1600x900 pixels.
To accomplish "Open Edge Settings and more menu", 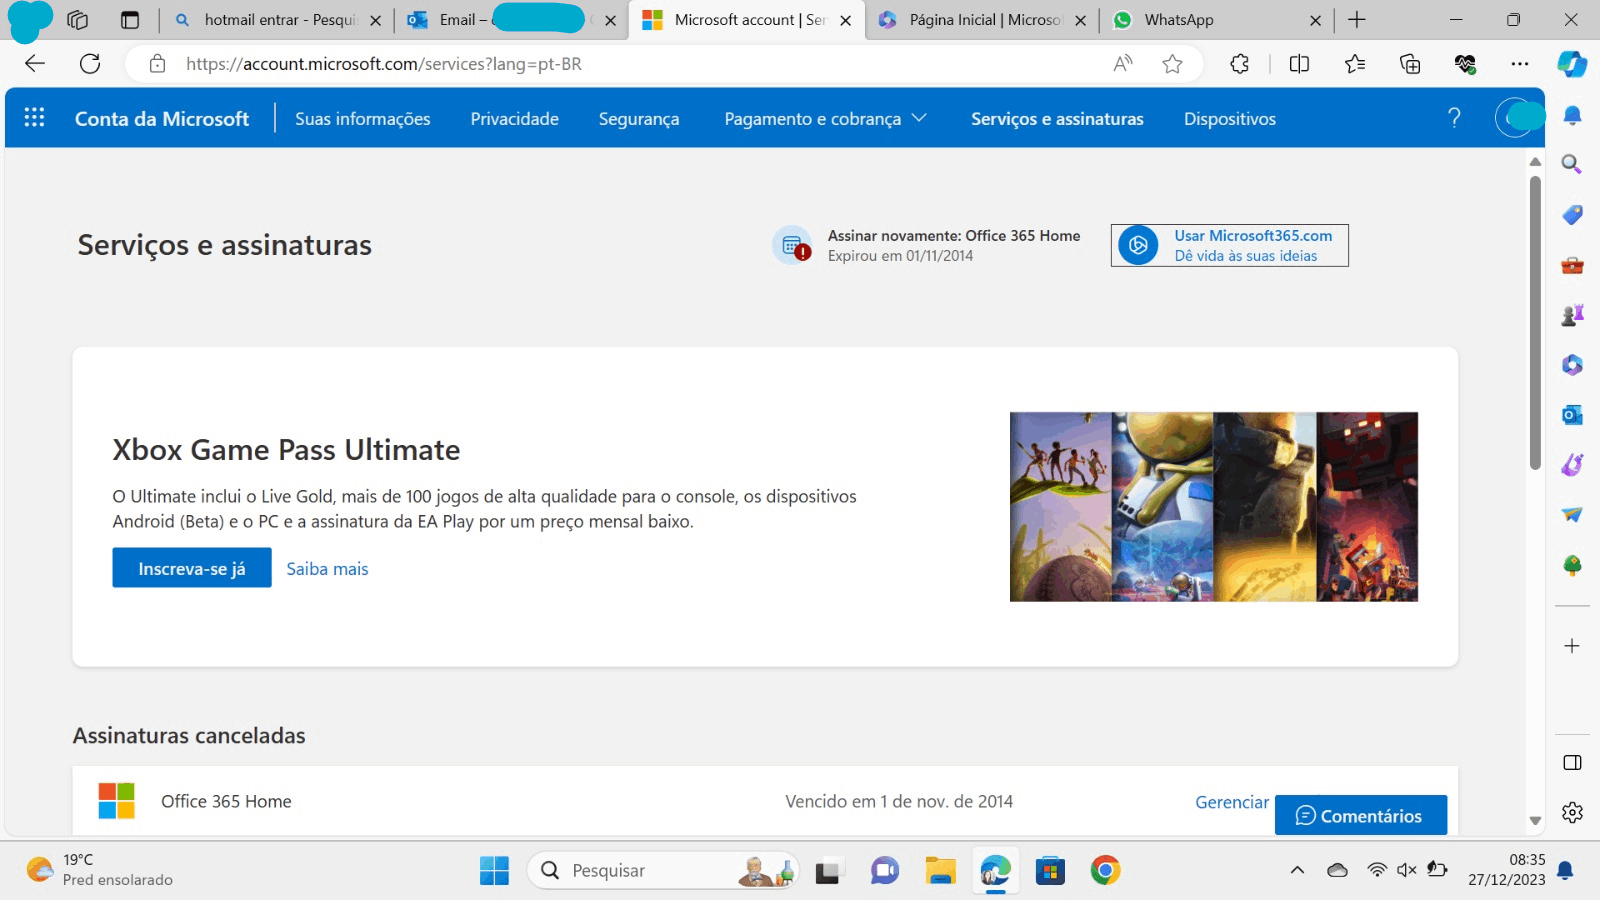I will (x=1520, y=64).
